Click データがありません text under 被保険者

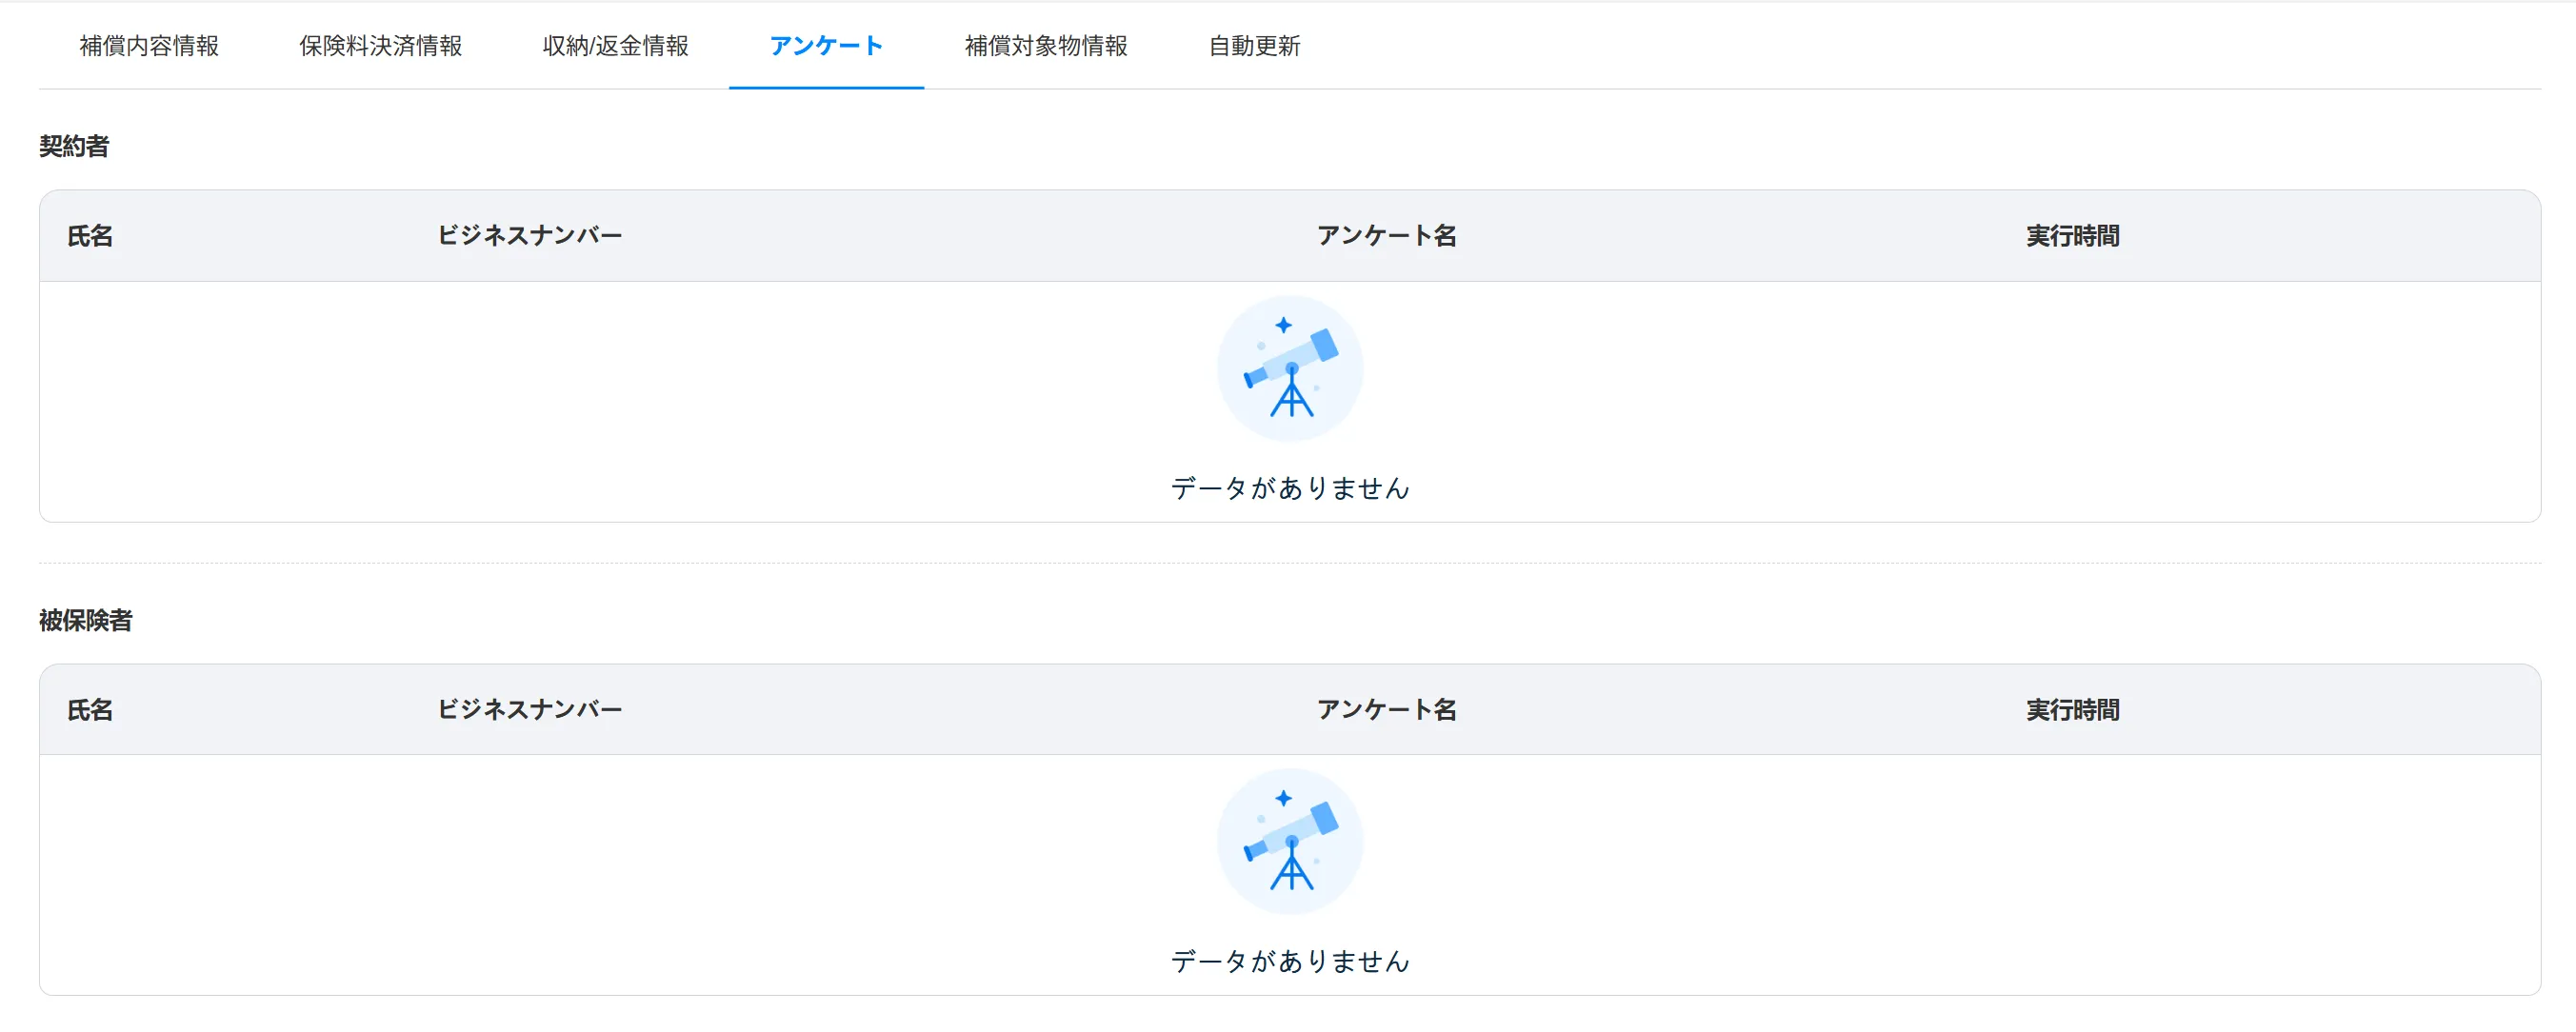point(1290,961)
